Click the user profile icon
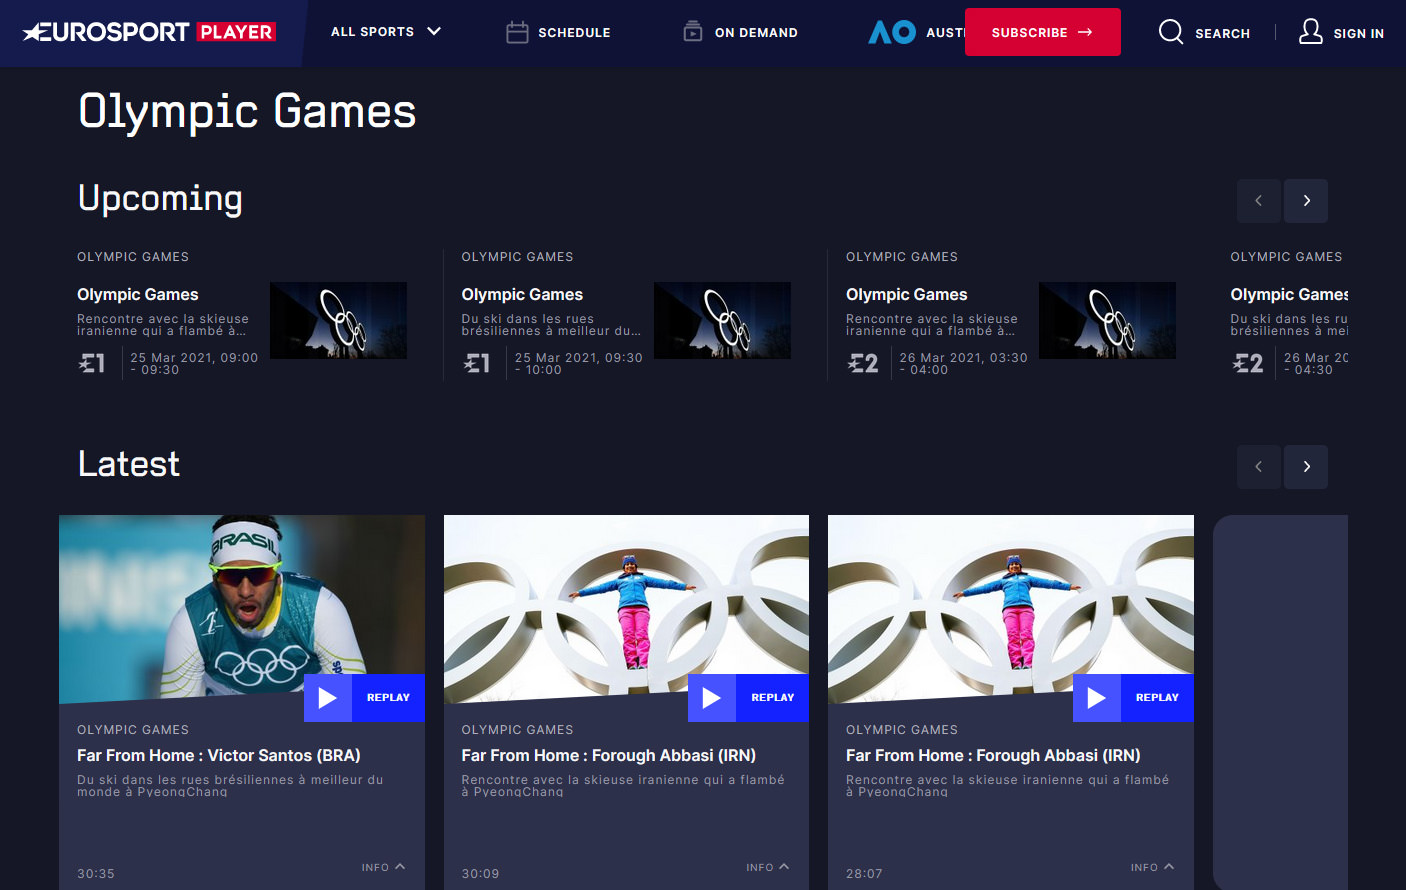This screenshot has width=1406, height=890. click(1311, 32)
